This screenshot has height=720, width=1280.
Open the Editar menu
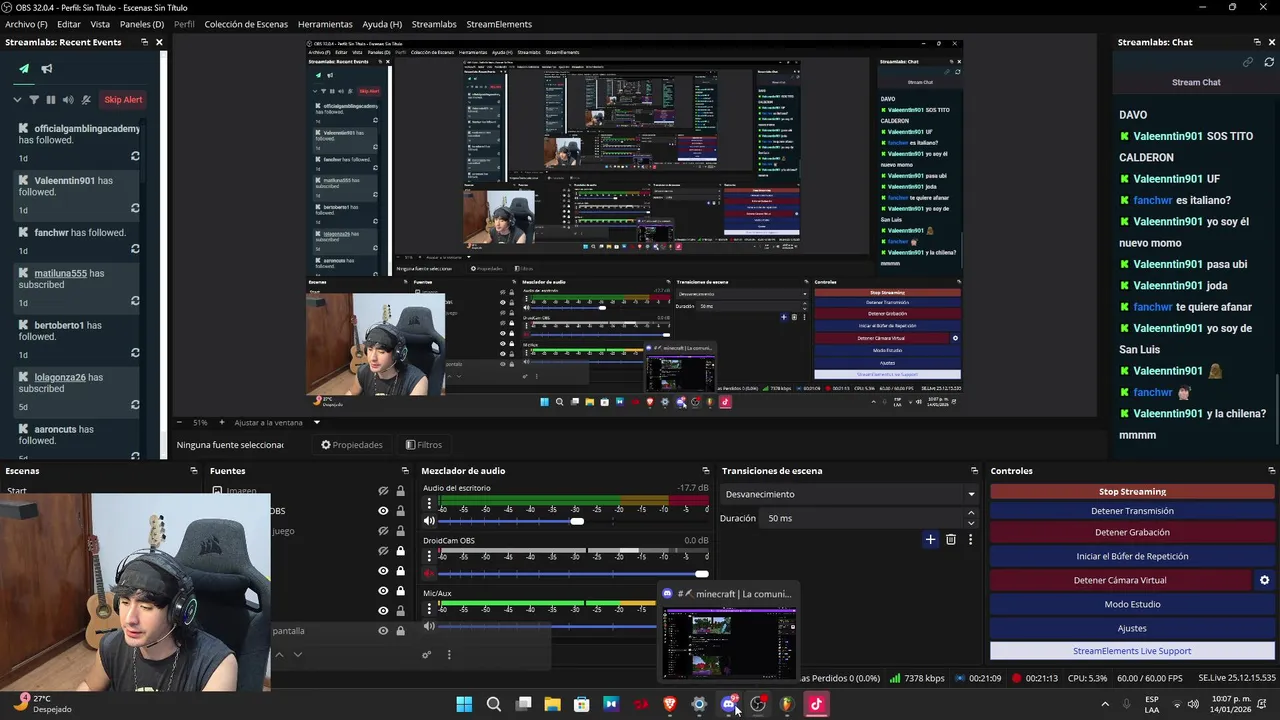pyautogui.click(x=69, y=24)
